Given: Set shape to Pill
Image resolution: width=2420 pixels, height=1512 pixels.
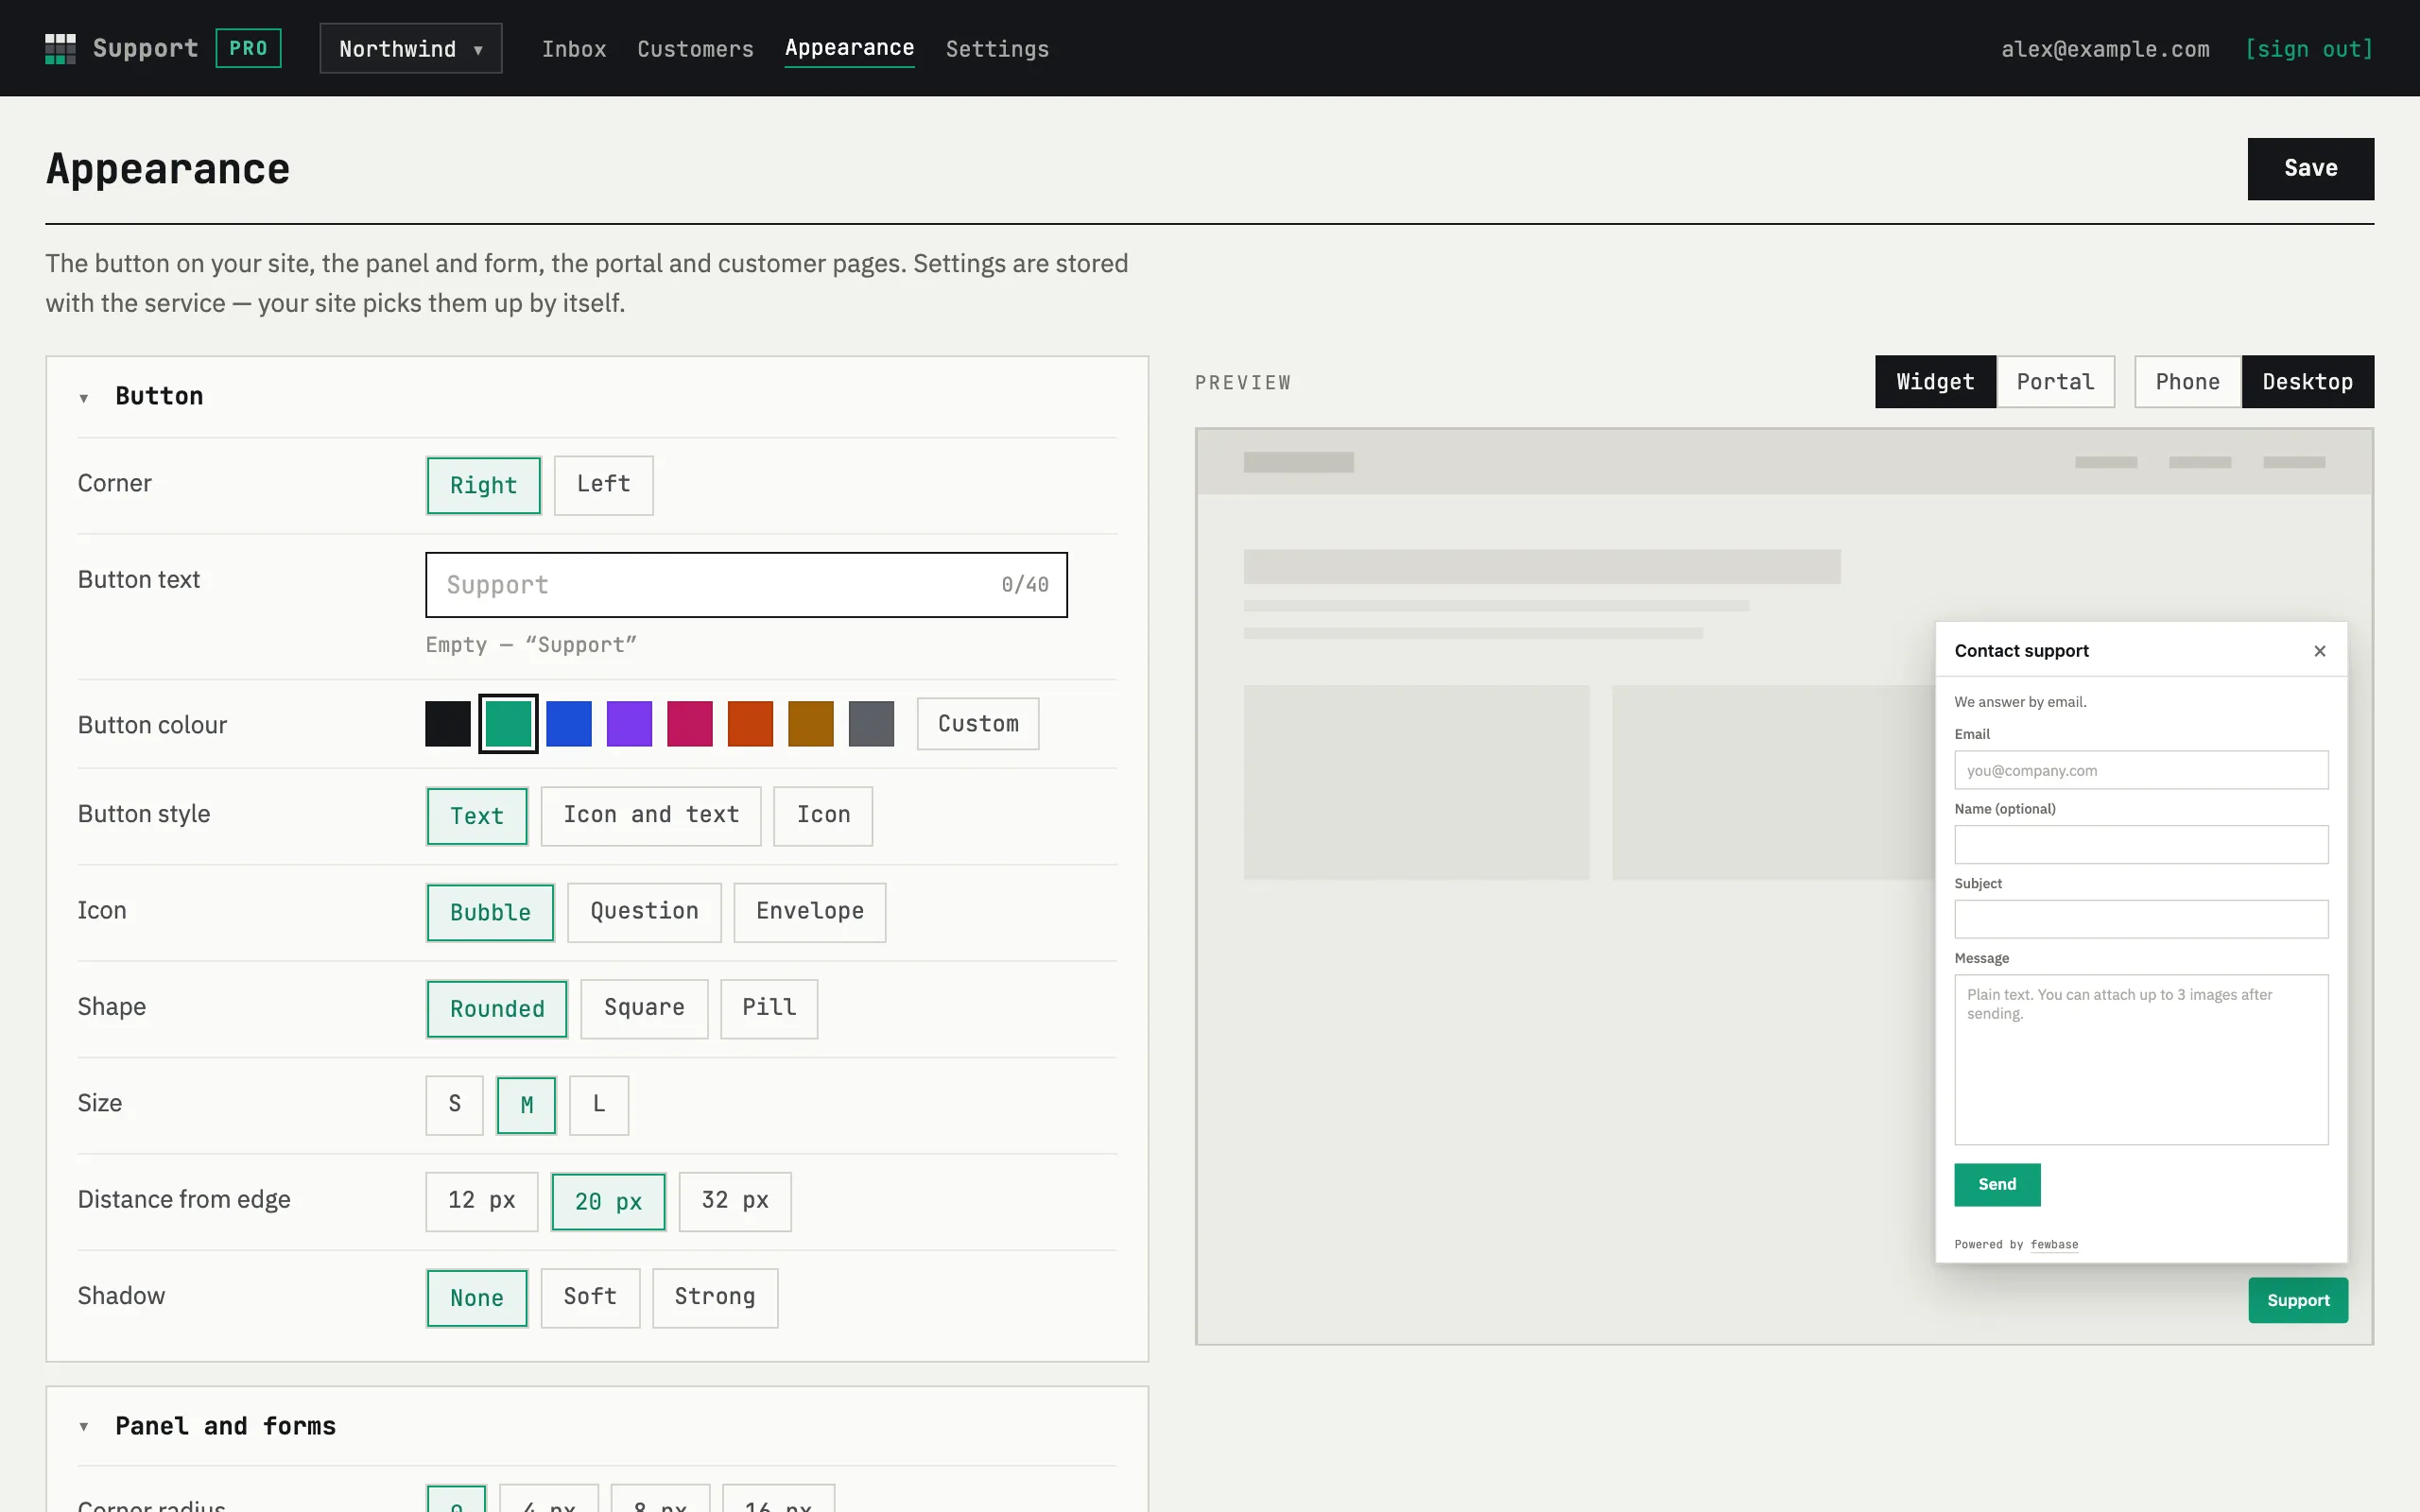Looking at the screenshot, I should point(769,1009).
